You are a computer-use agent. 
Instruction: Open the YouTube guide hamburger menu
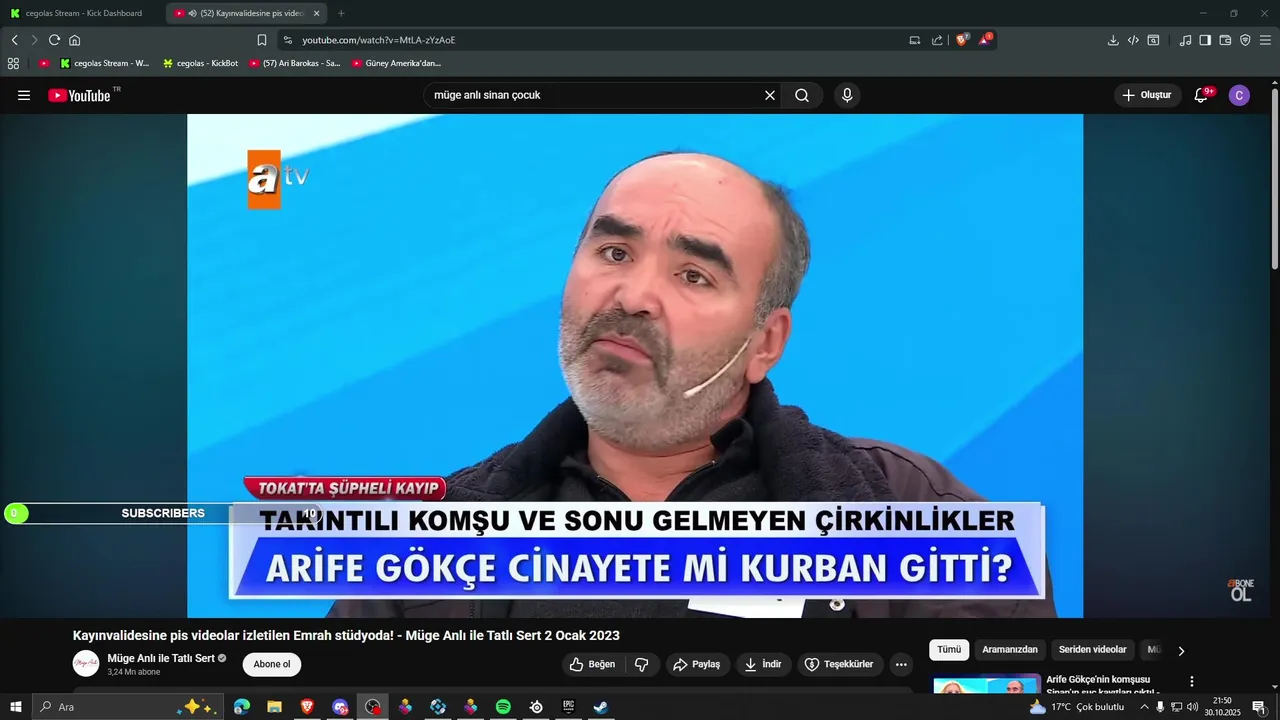tap(24, 95)
